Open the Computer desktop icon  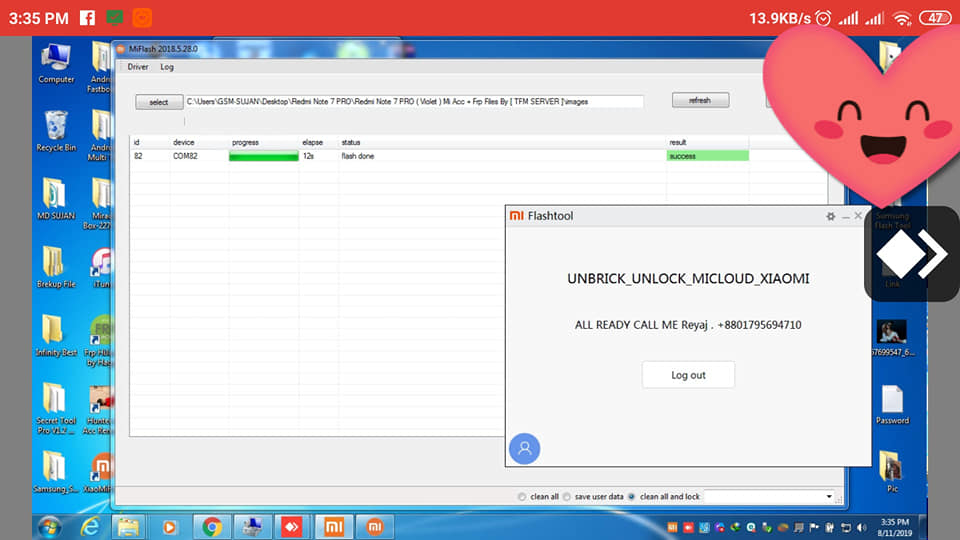[56, 64]
